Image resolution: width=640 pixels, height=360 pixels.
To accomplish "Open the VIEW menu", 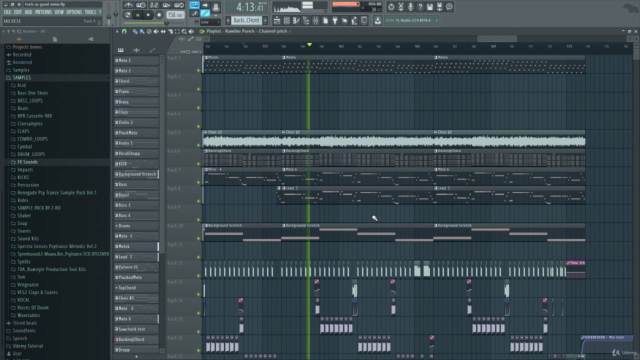I will (59, 12).
